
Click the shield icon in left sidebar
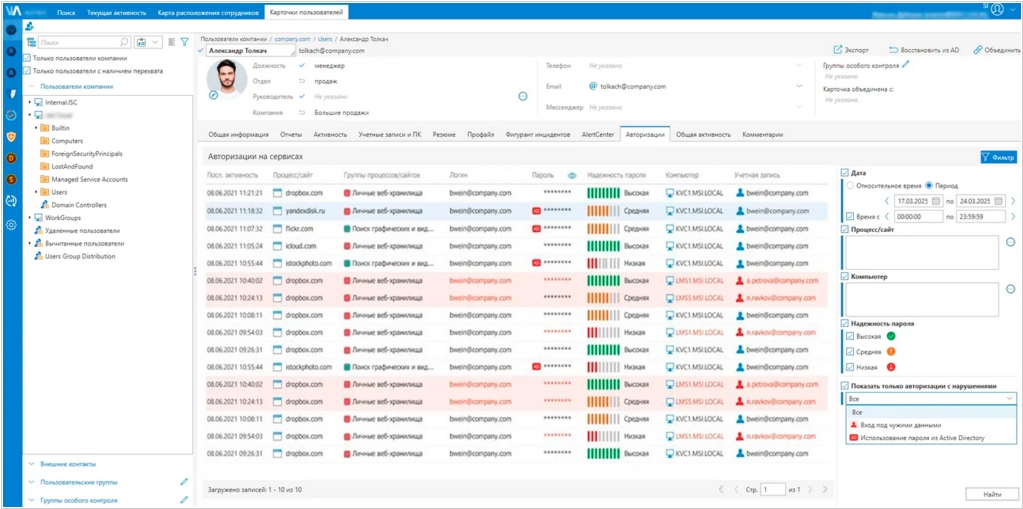[x=11, y=137]
